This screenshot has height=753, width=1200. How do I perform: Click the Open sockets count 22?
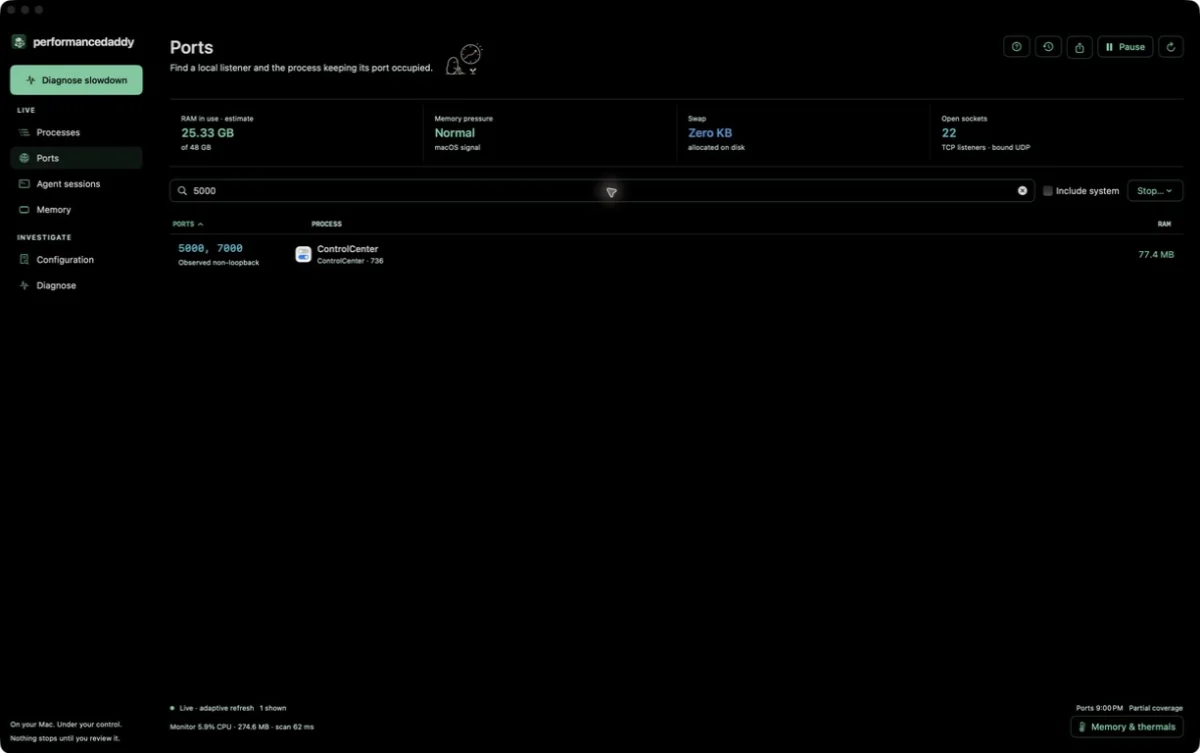949,133
